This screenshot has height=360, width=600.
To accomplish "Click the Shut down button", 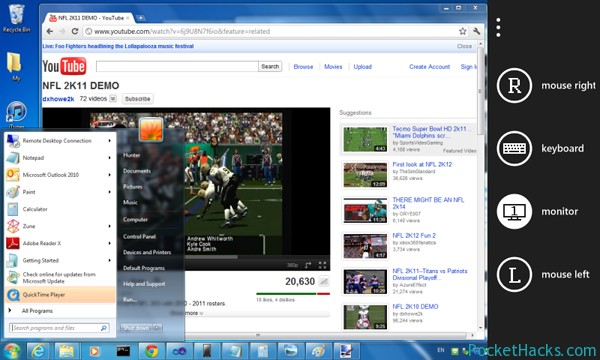I will click(x=136, y=328).
